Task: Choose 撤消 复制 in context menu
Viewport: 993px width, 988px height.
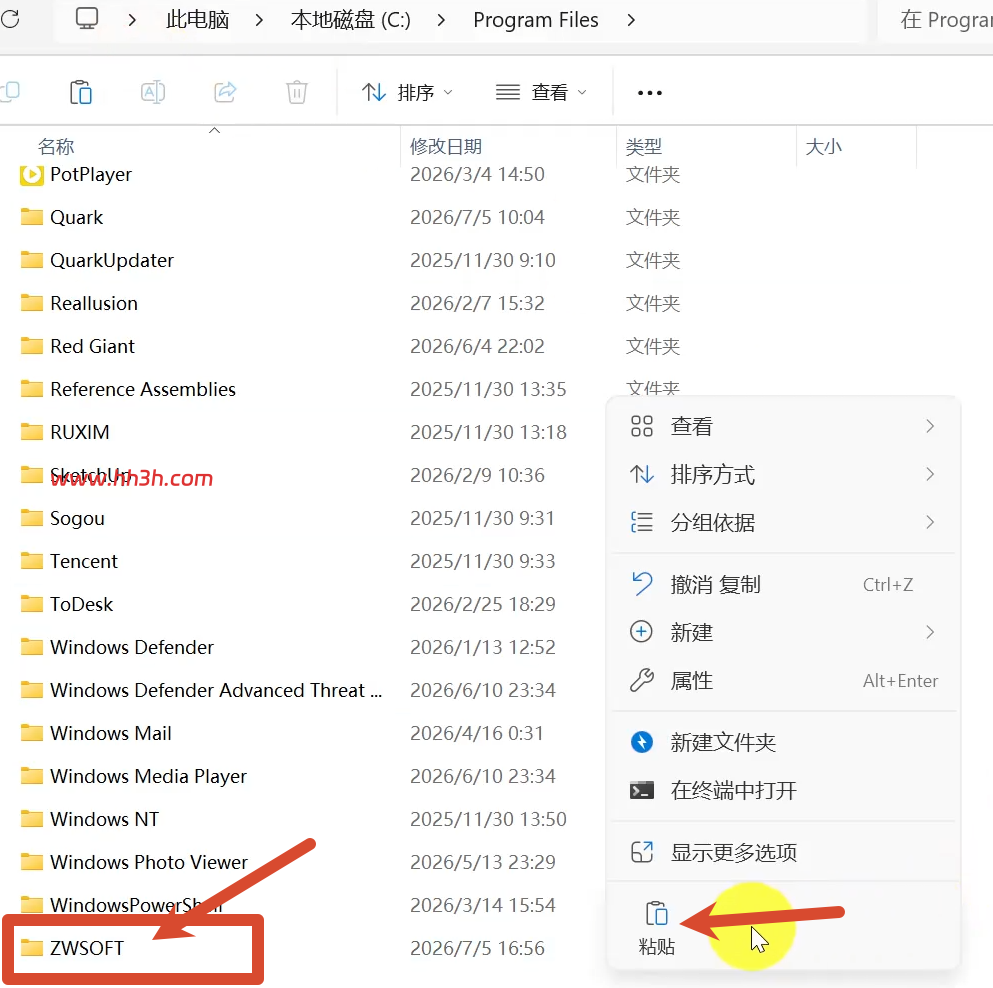Action: pos(783,585)
